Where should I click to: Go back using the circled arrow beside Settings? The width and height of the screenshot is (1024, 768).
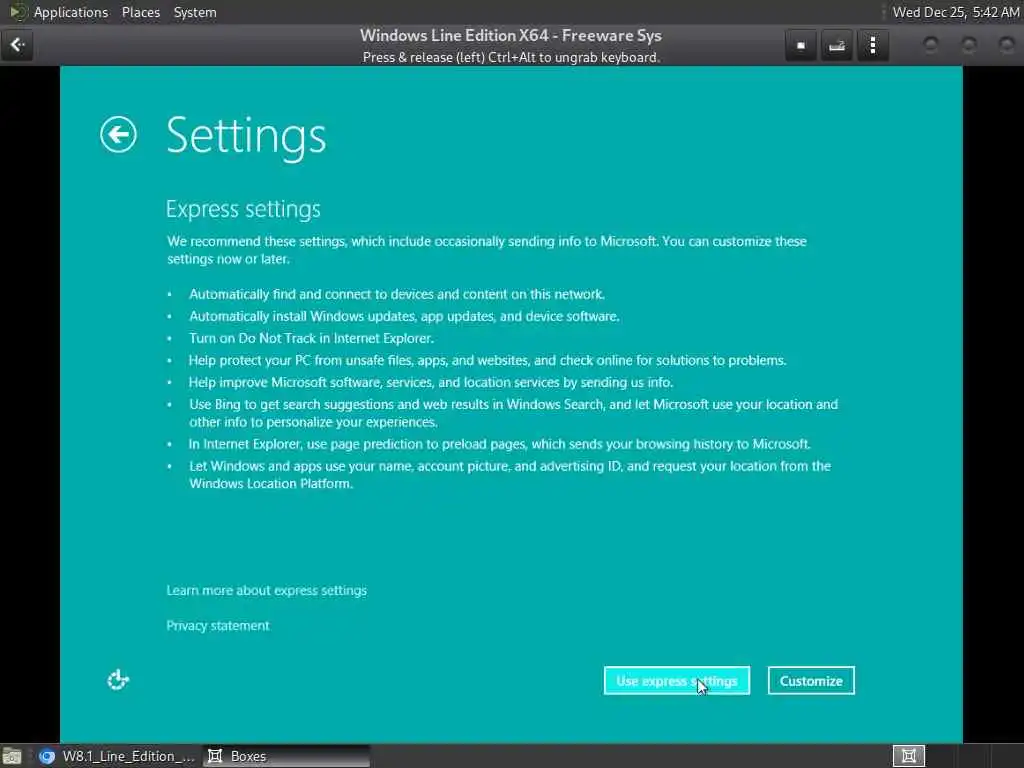coord(118,135)
